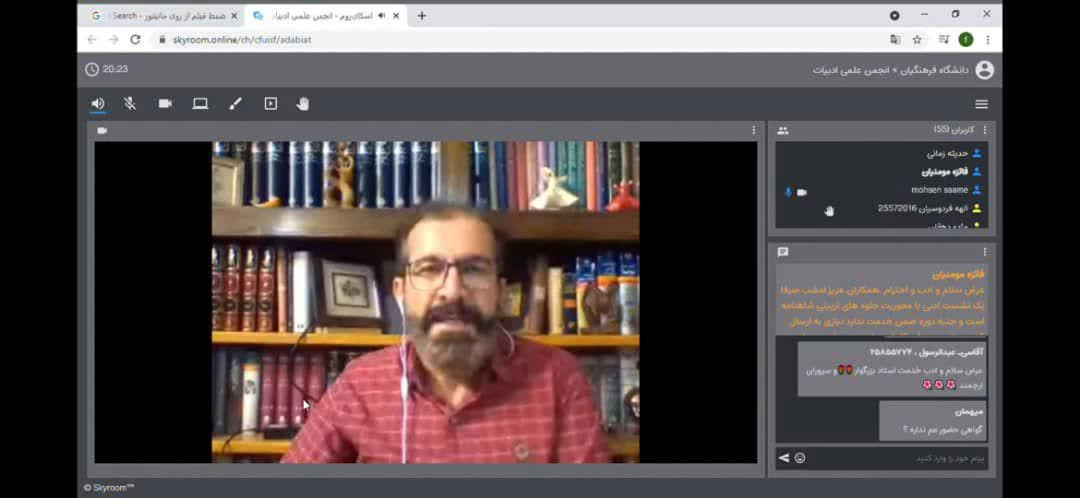Open a new browser tab
The image size is (1080, 498).
[422, 16]
